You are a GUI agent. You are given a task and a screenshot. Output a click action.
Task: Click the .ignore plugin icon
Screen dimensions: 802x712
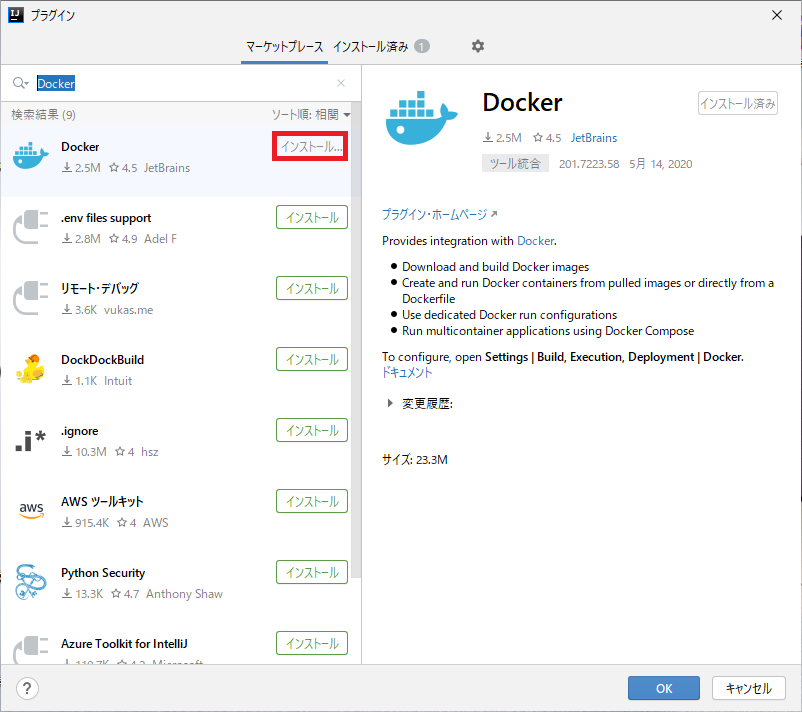[x=31, y=440]
